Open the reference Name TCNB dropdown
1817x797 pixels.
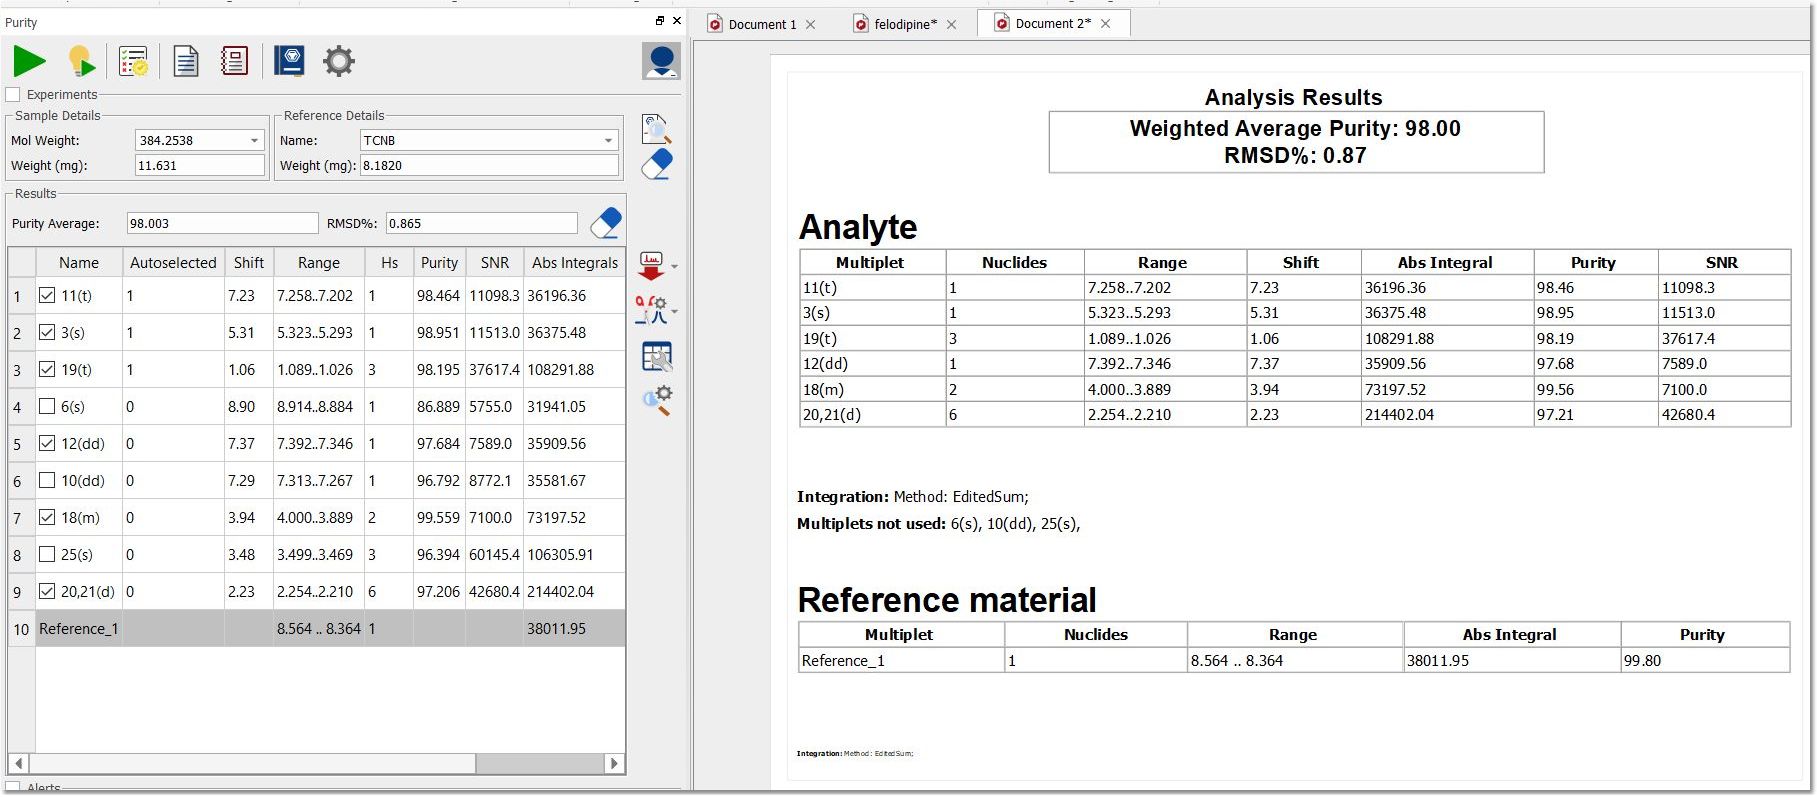coord(608,141)
